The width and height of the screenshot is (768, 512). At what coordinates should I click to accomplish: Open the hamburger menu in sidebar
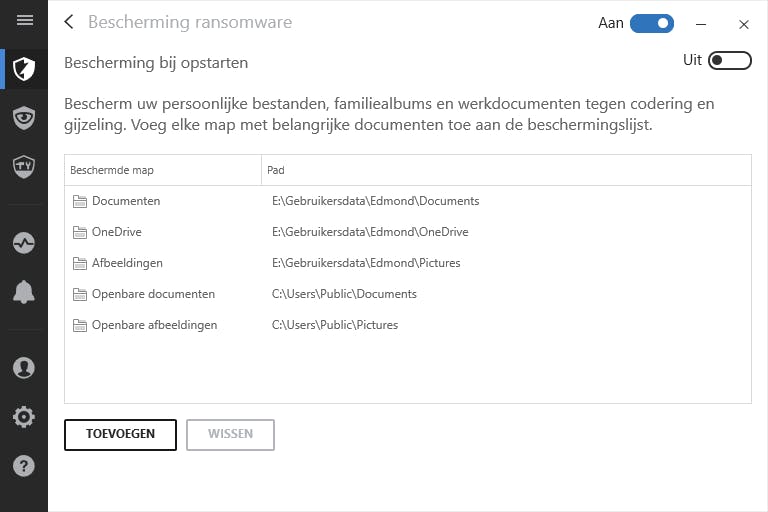point(24,20)
